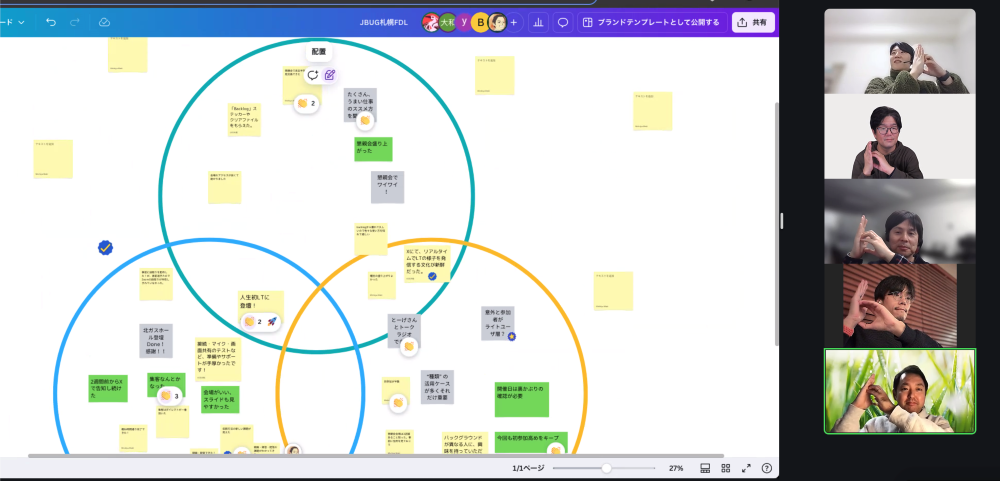Click the blue checkmark badge left of circles
Viewport: 1000px width, 481px height.
[x=106, y=248]
